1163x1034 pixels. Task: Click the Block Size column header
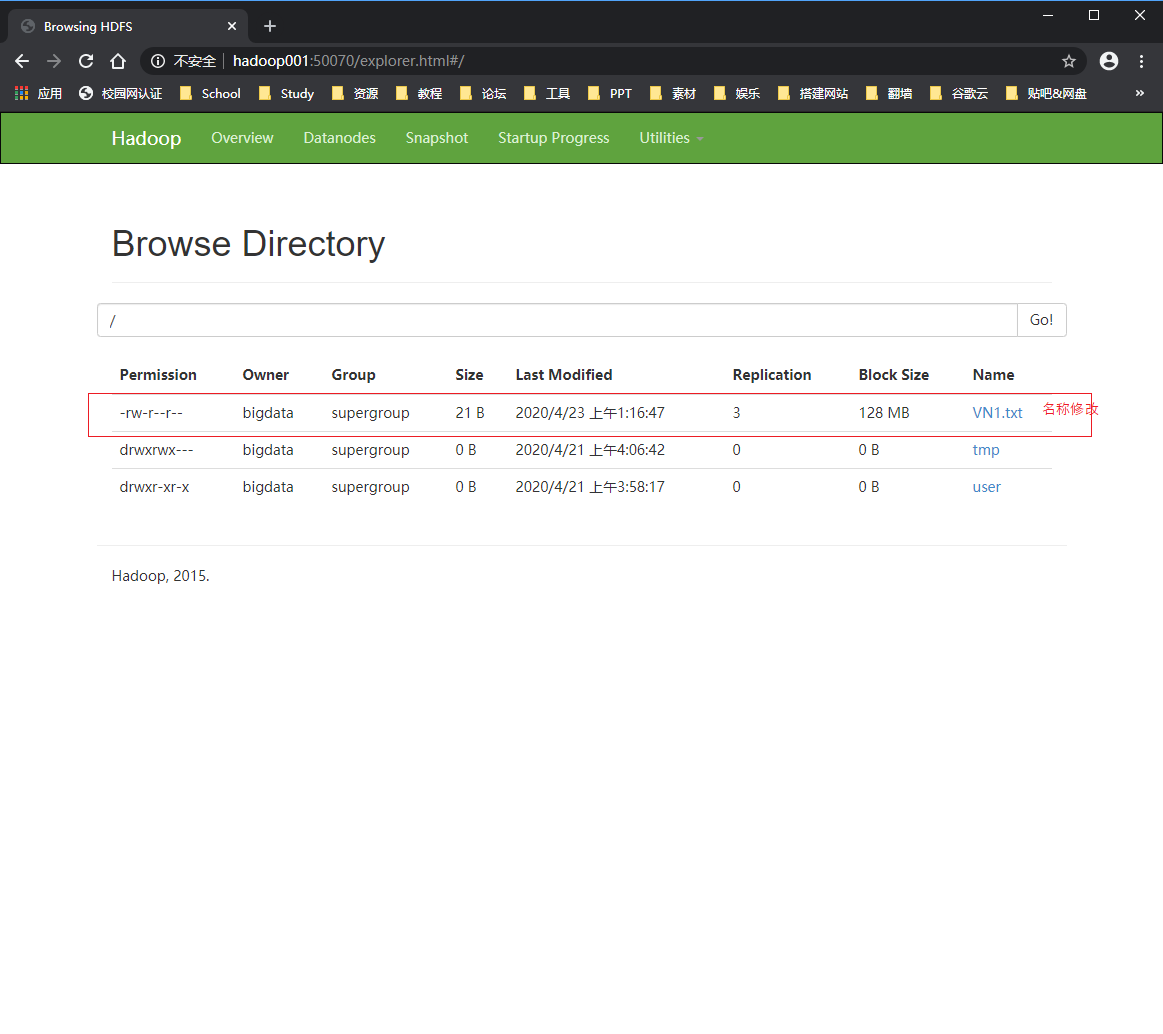(893, 375)
